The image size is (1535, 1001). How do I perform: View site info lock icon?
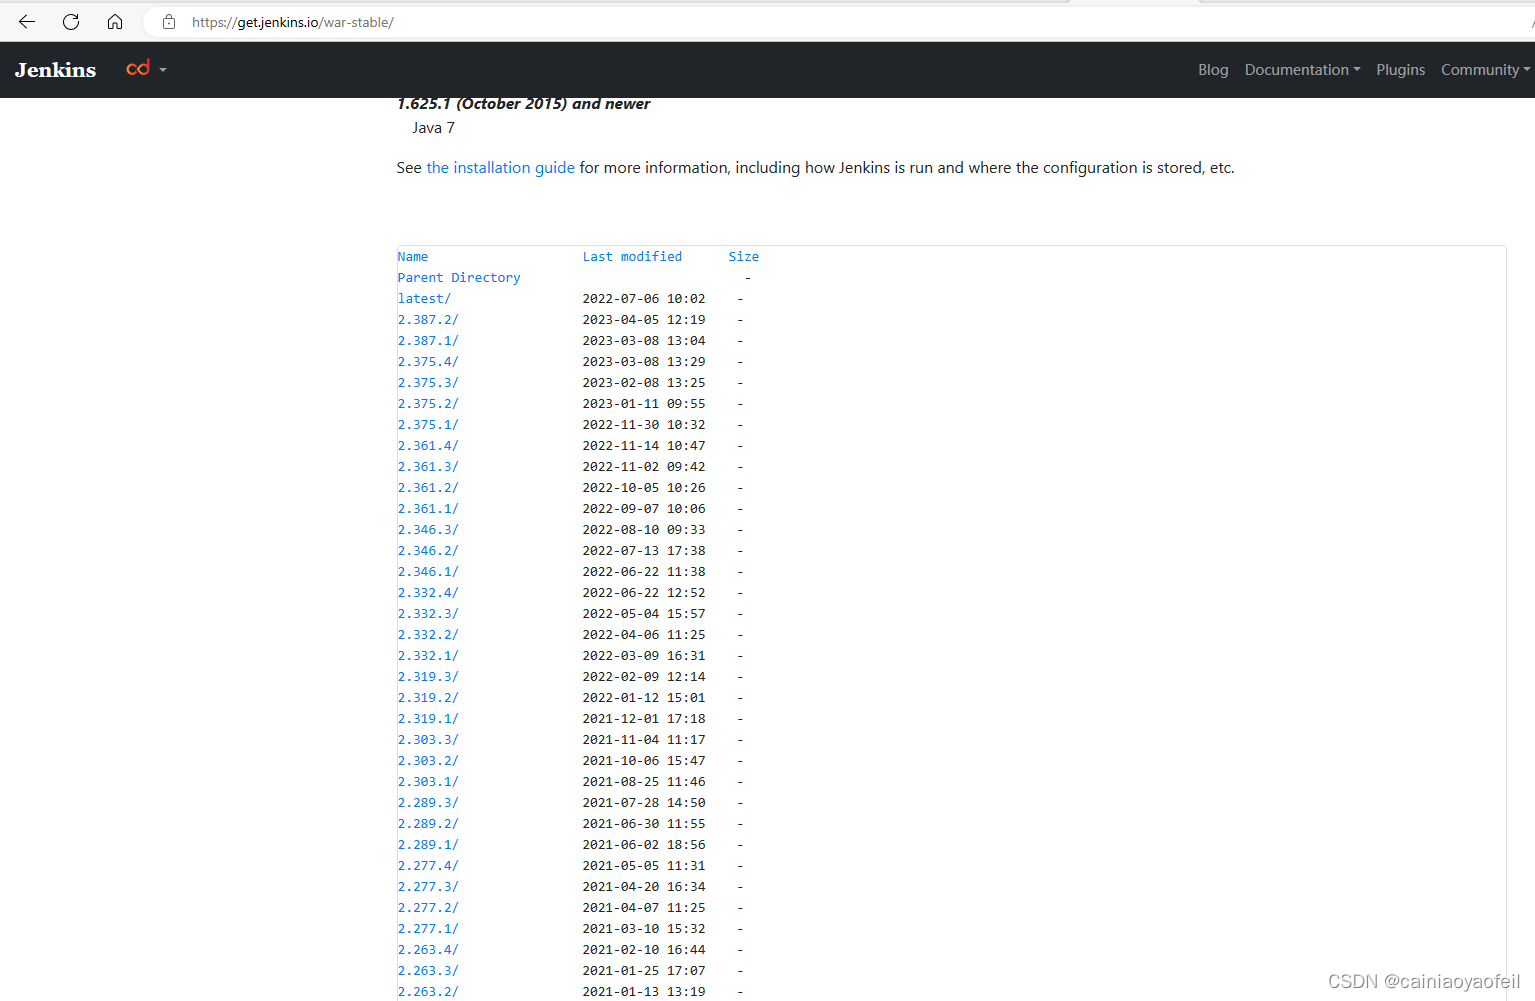[x=169, y=22]
